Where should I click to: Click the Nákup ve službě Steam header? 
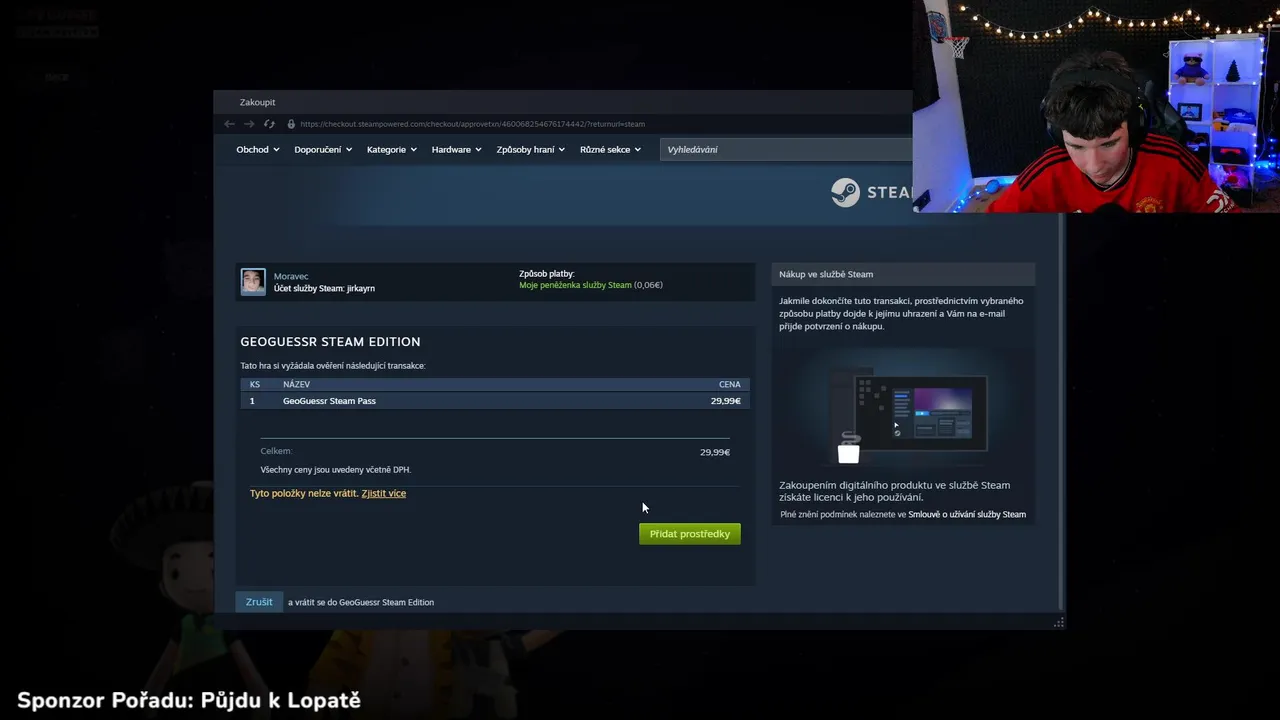click(x=903, y=274)
